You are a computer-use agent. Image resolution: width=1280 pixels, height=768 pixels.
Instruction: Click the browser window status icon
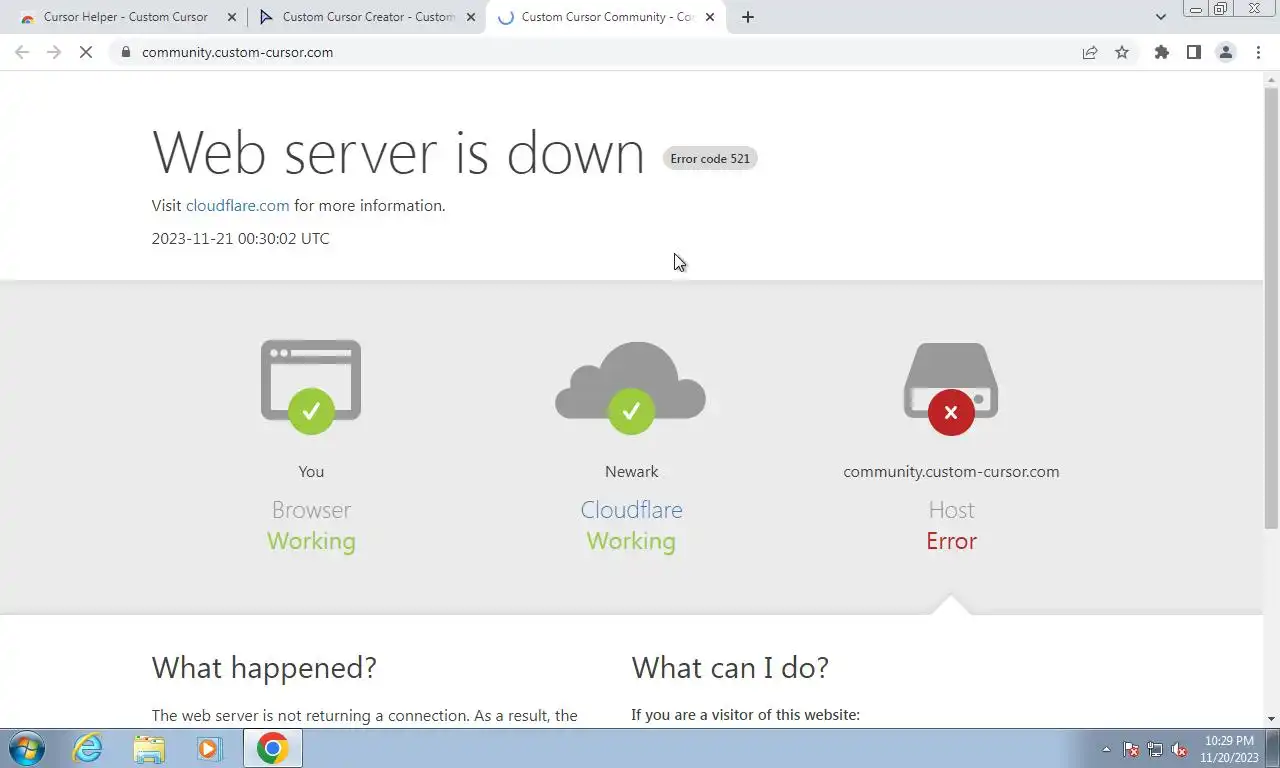(311, 386)
